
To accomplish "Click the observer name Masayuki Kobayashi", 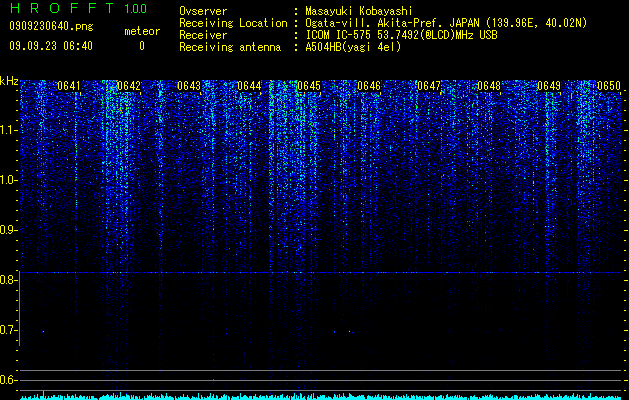I will [x=359, y=11].
